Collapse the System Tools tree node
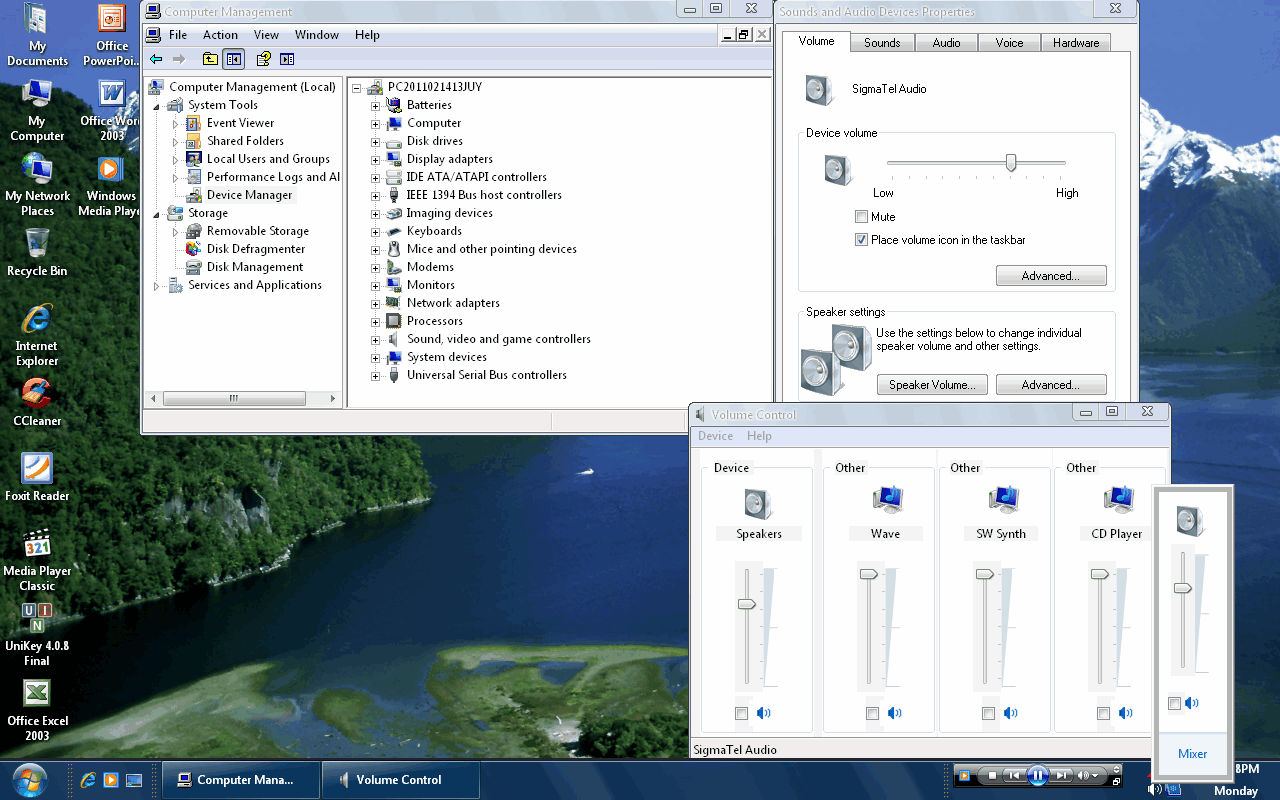Image resolution: width=1280 pixels, height=800 pixels. click(157, 105)
